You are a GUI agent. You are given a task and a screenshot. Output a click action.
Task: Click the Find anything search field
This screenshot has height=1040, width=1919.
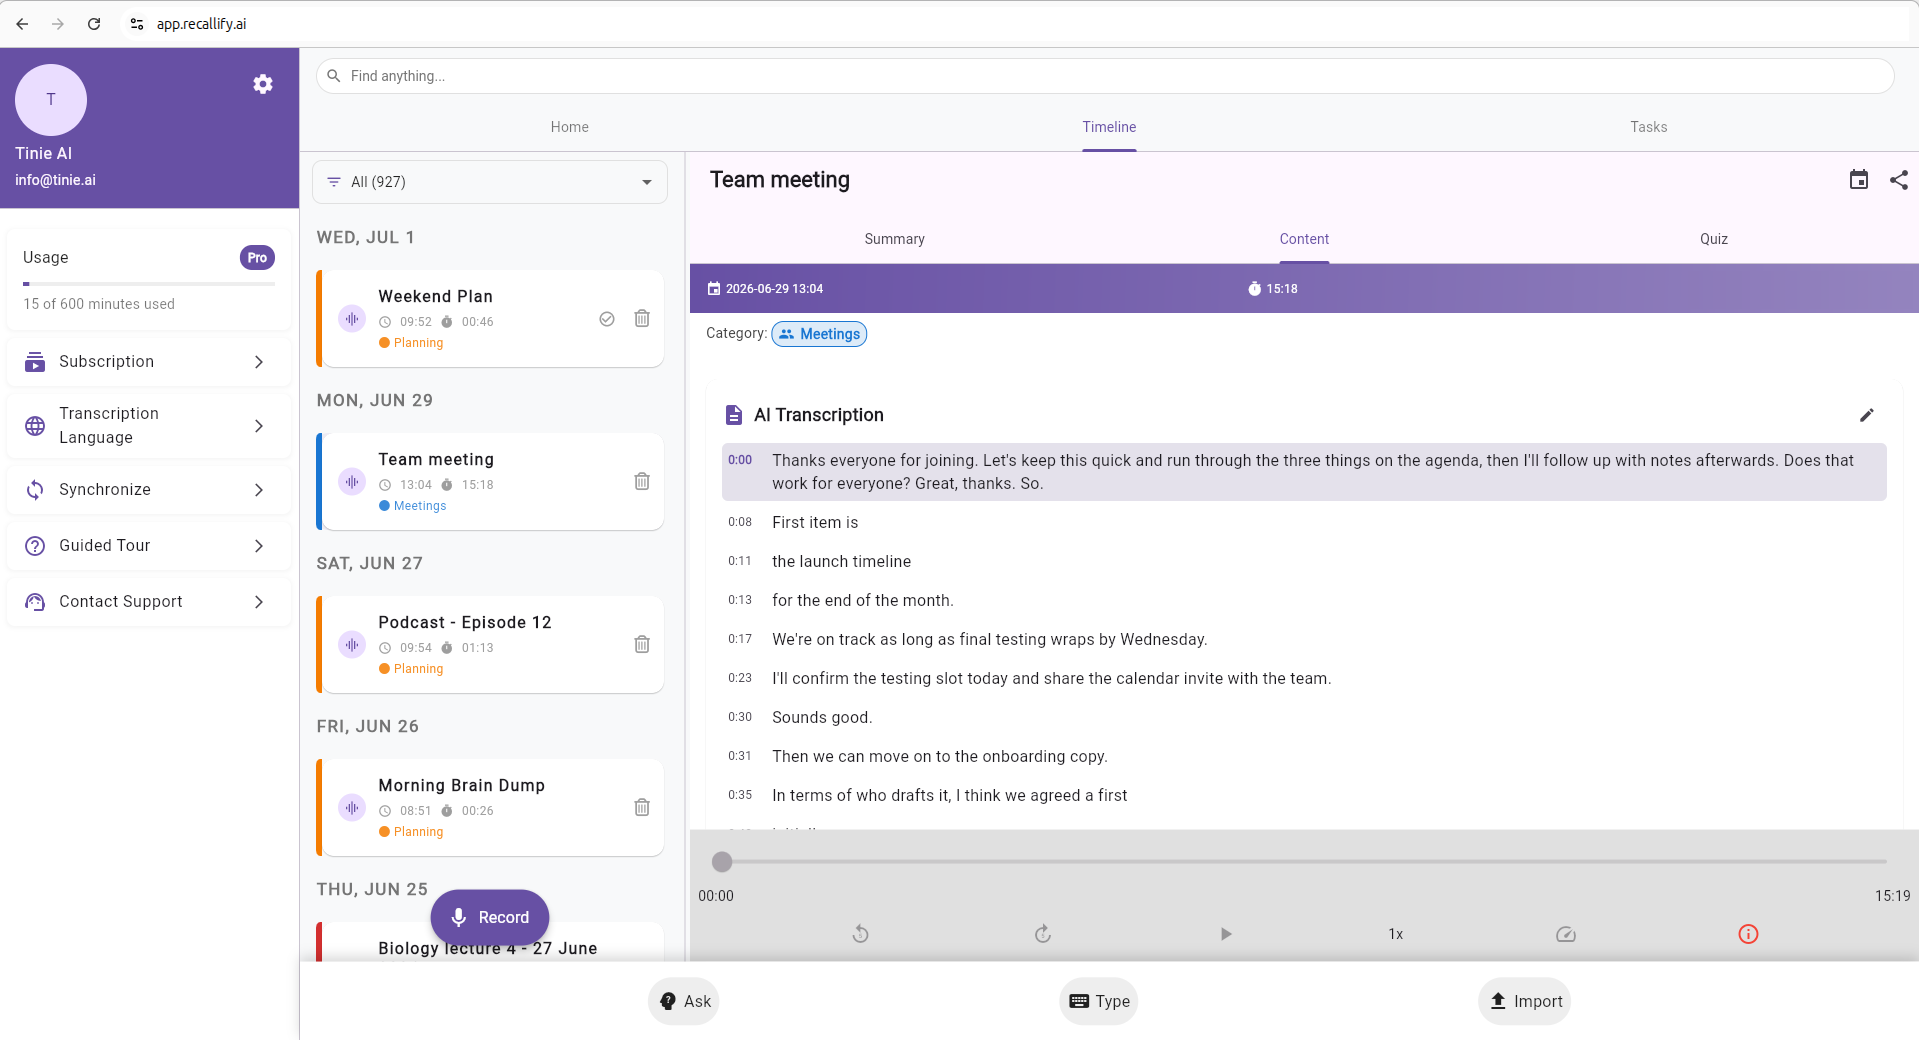(1105, 76)
